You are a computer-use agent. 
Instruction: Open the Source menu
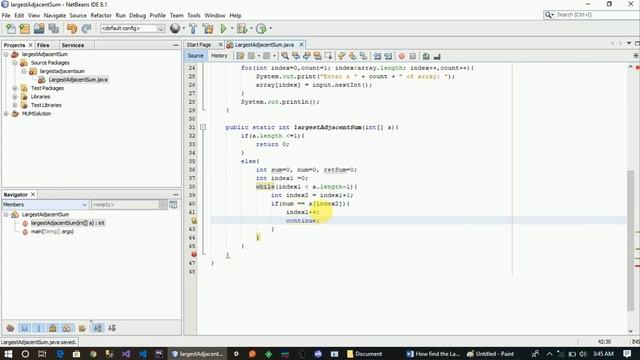[x=78, y=15]
